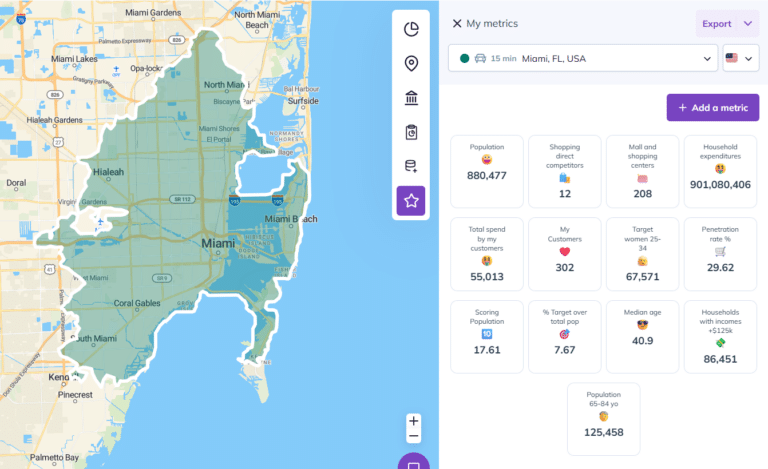The height and width of the screenshot is (469, 768).
Task: Click the Miami Gardens map label
Action: (153, 12)
